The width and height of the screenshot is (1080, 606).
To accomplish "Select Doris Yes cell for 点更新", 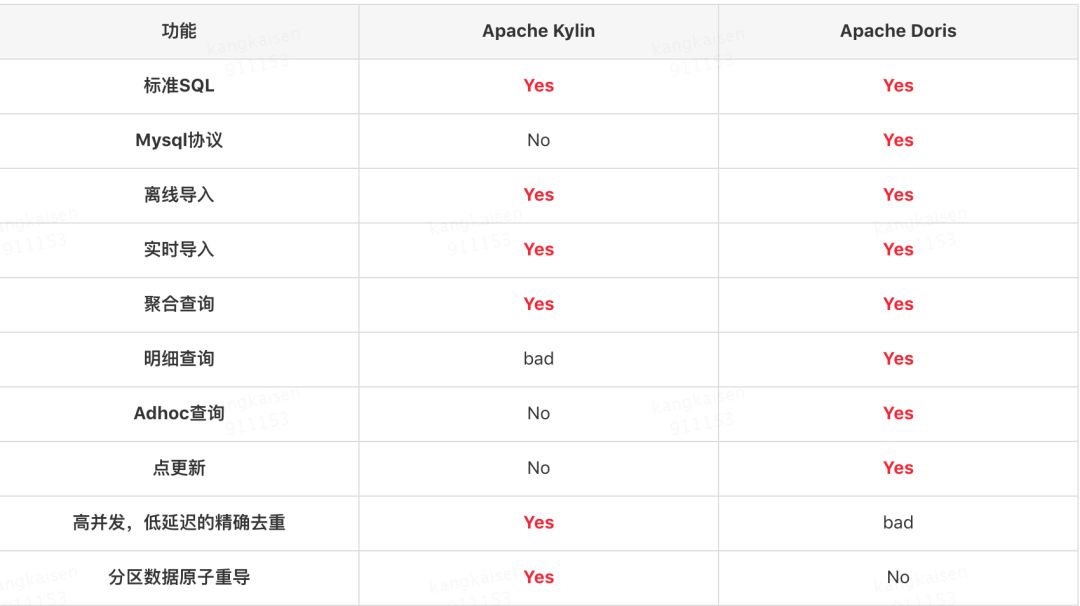I will (898, 468).
